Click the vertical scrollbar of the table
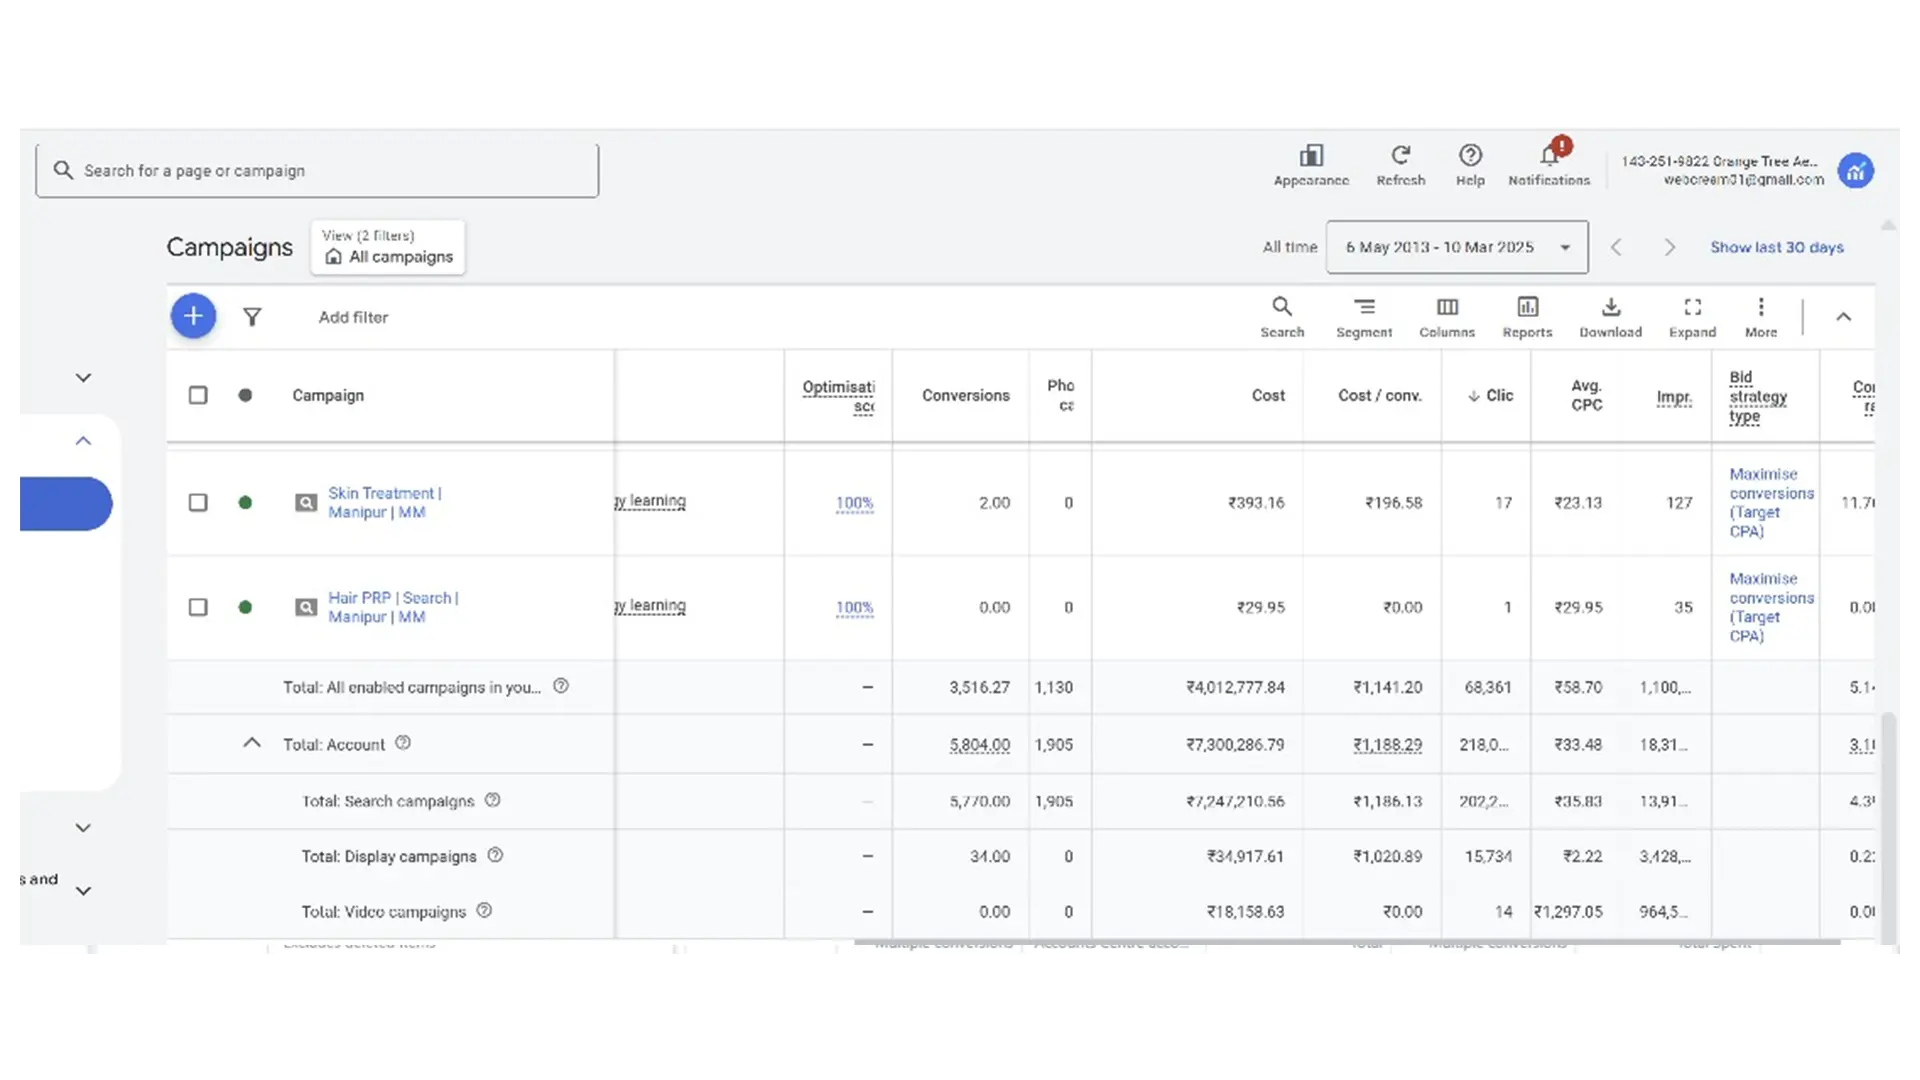Viewport: 1920px width, 1080px height. pyautogui.click(x=1887, y=826)
